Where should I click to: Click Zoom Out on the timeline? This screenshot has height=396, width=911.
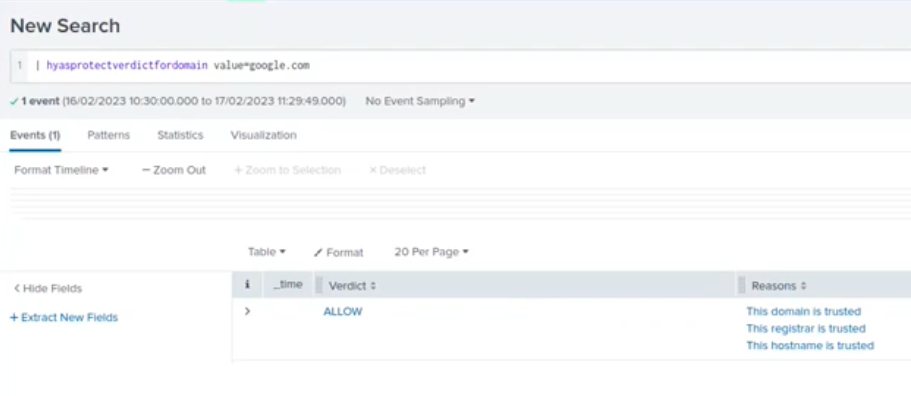(x=174, y=170)
